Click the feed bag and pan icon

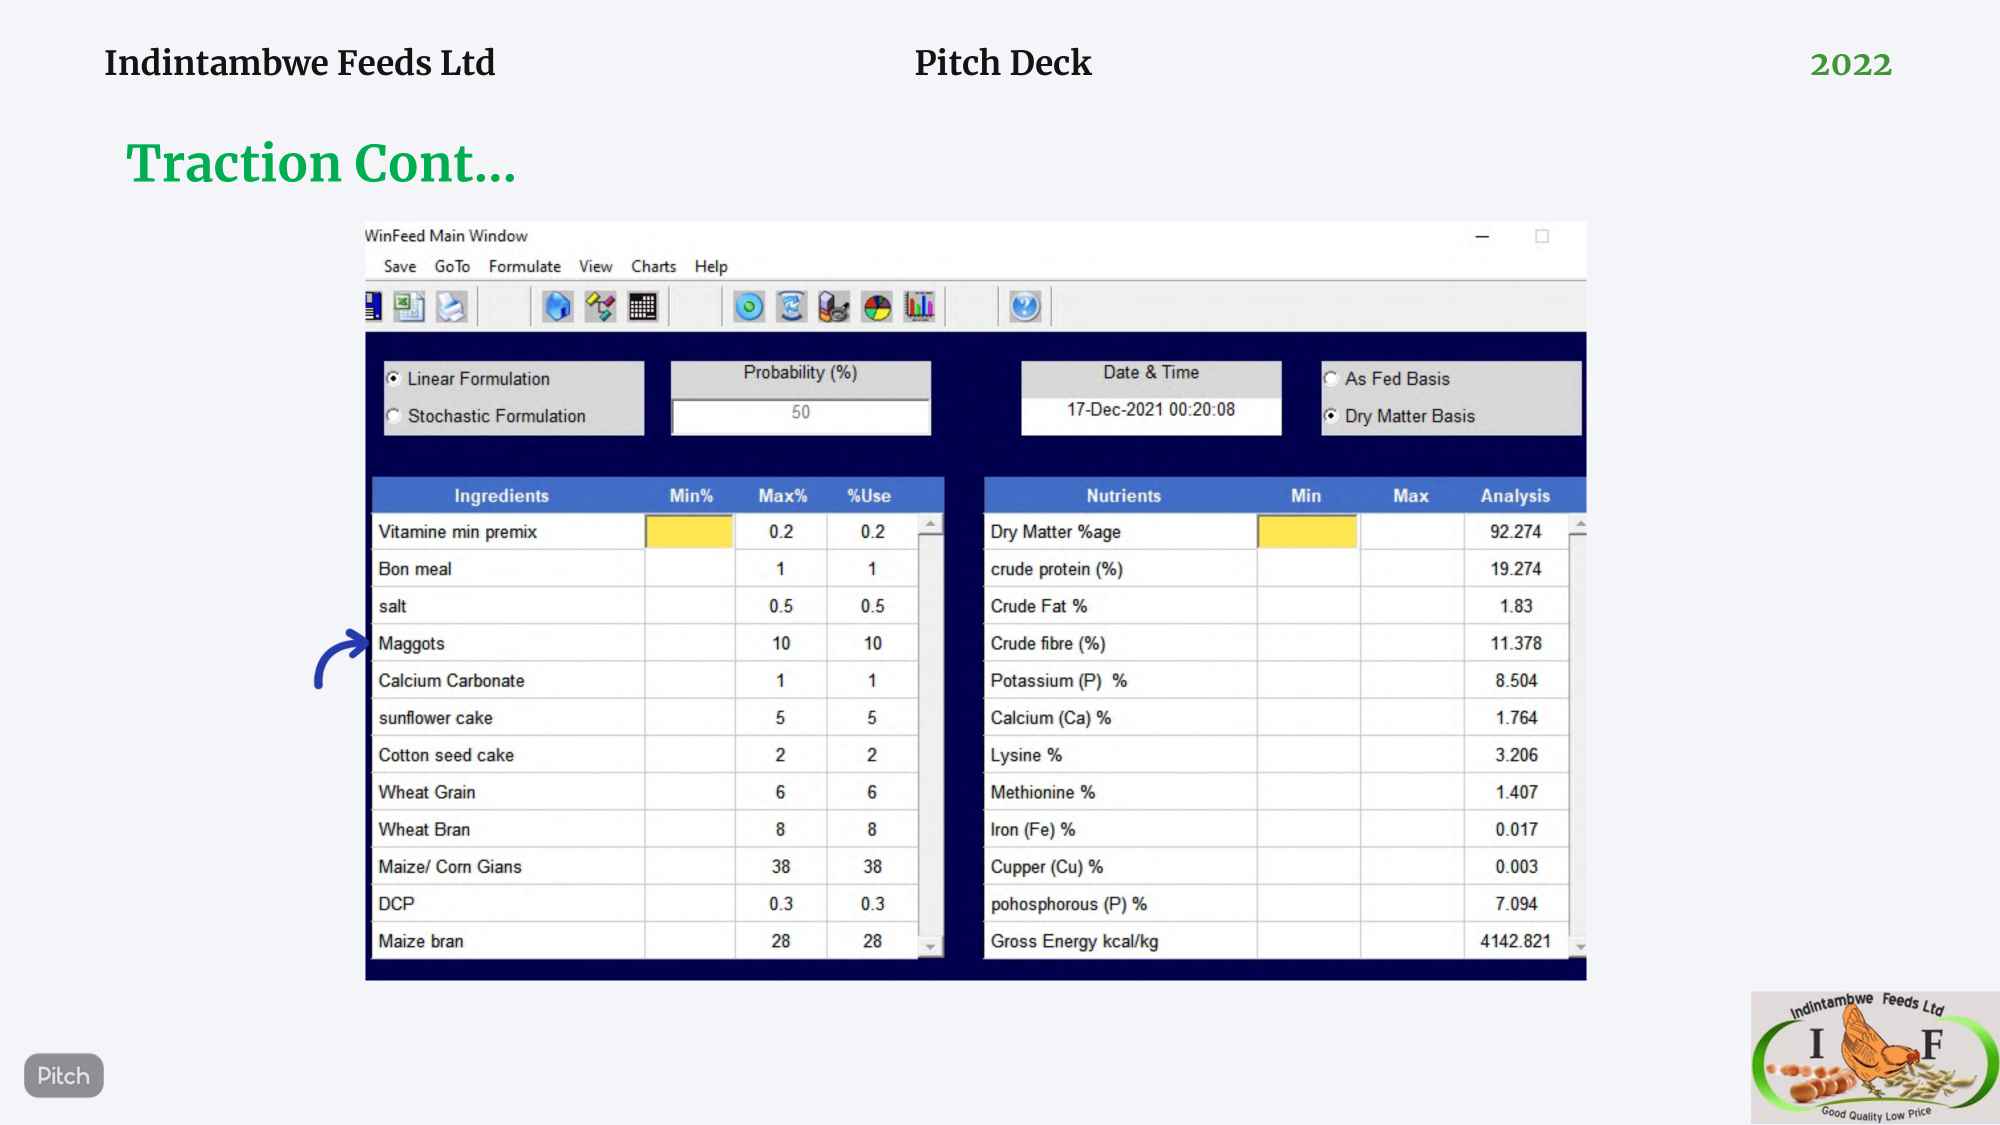pos(834,306)
